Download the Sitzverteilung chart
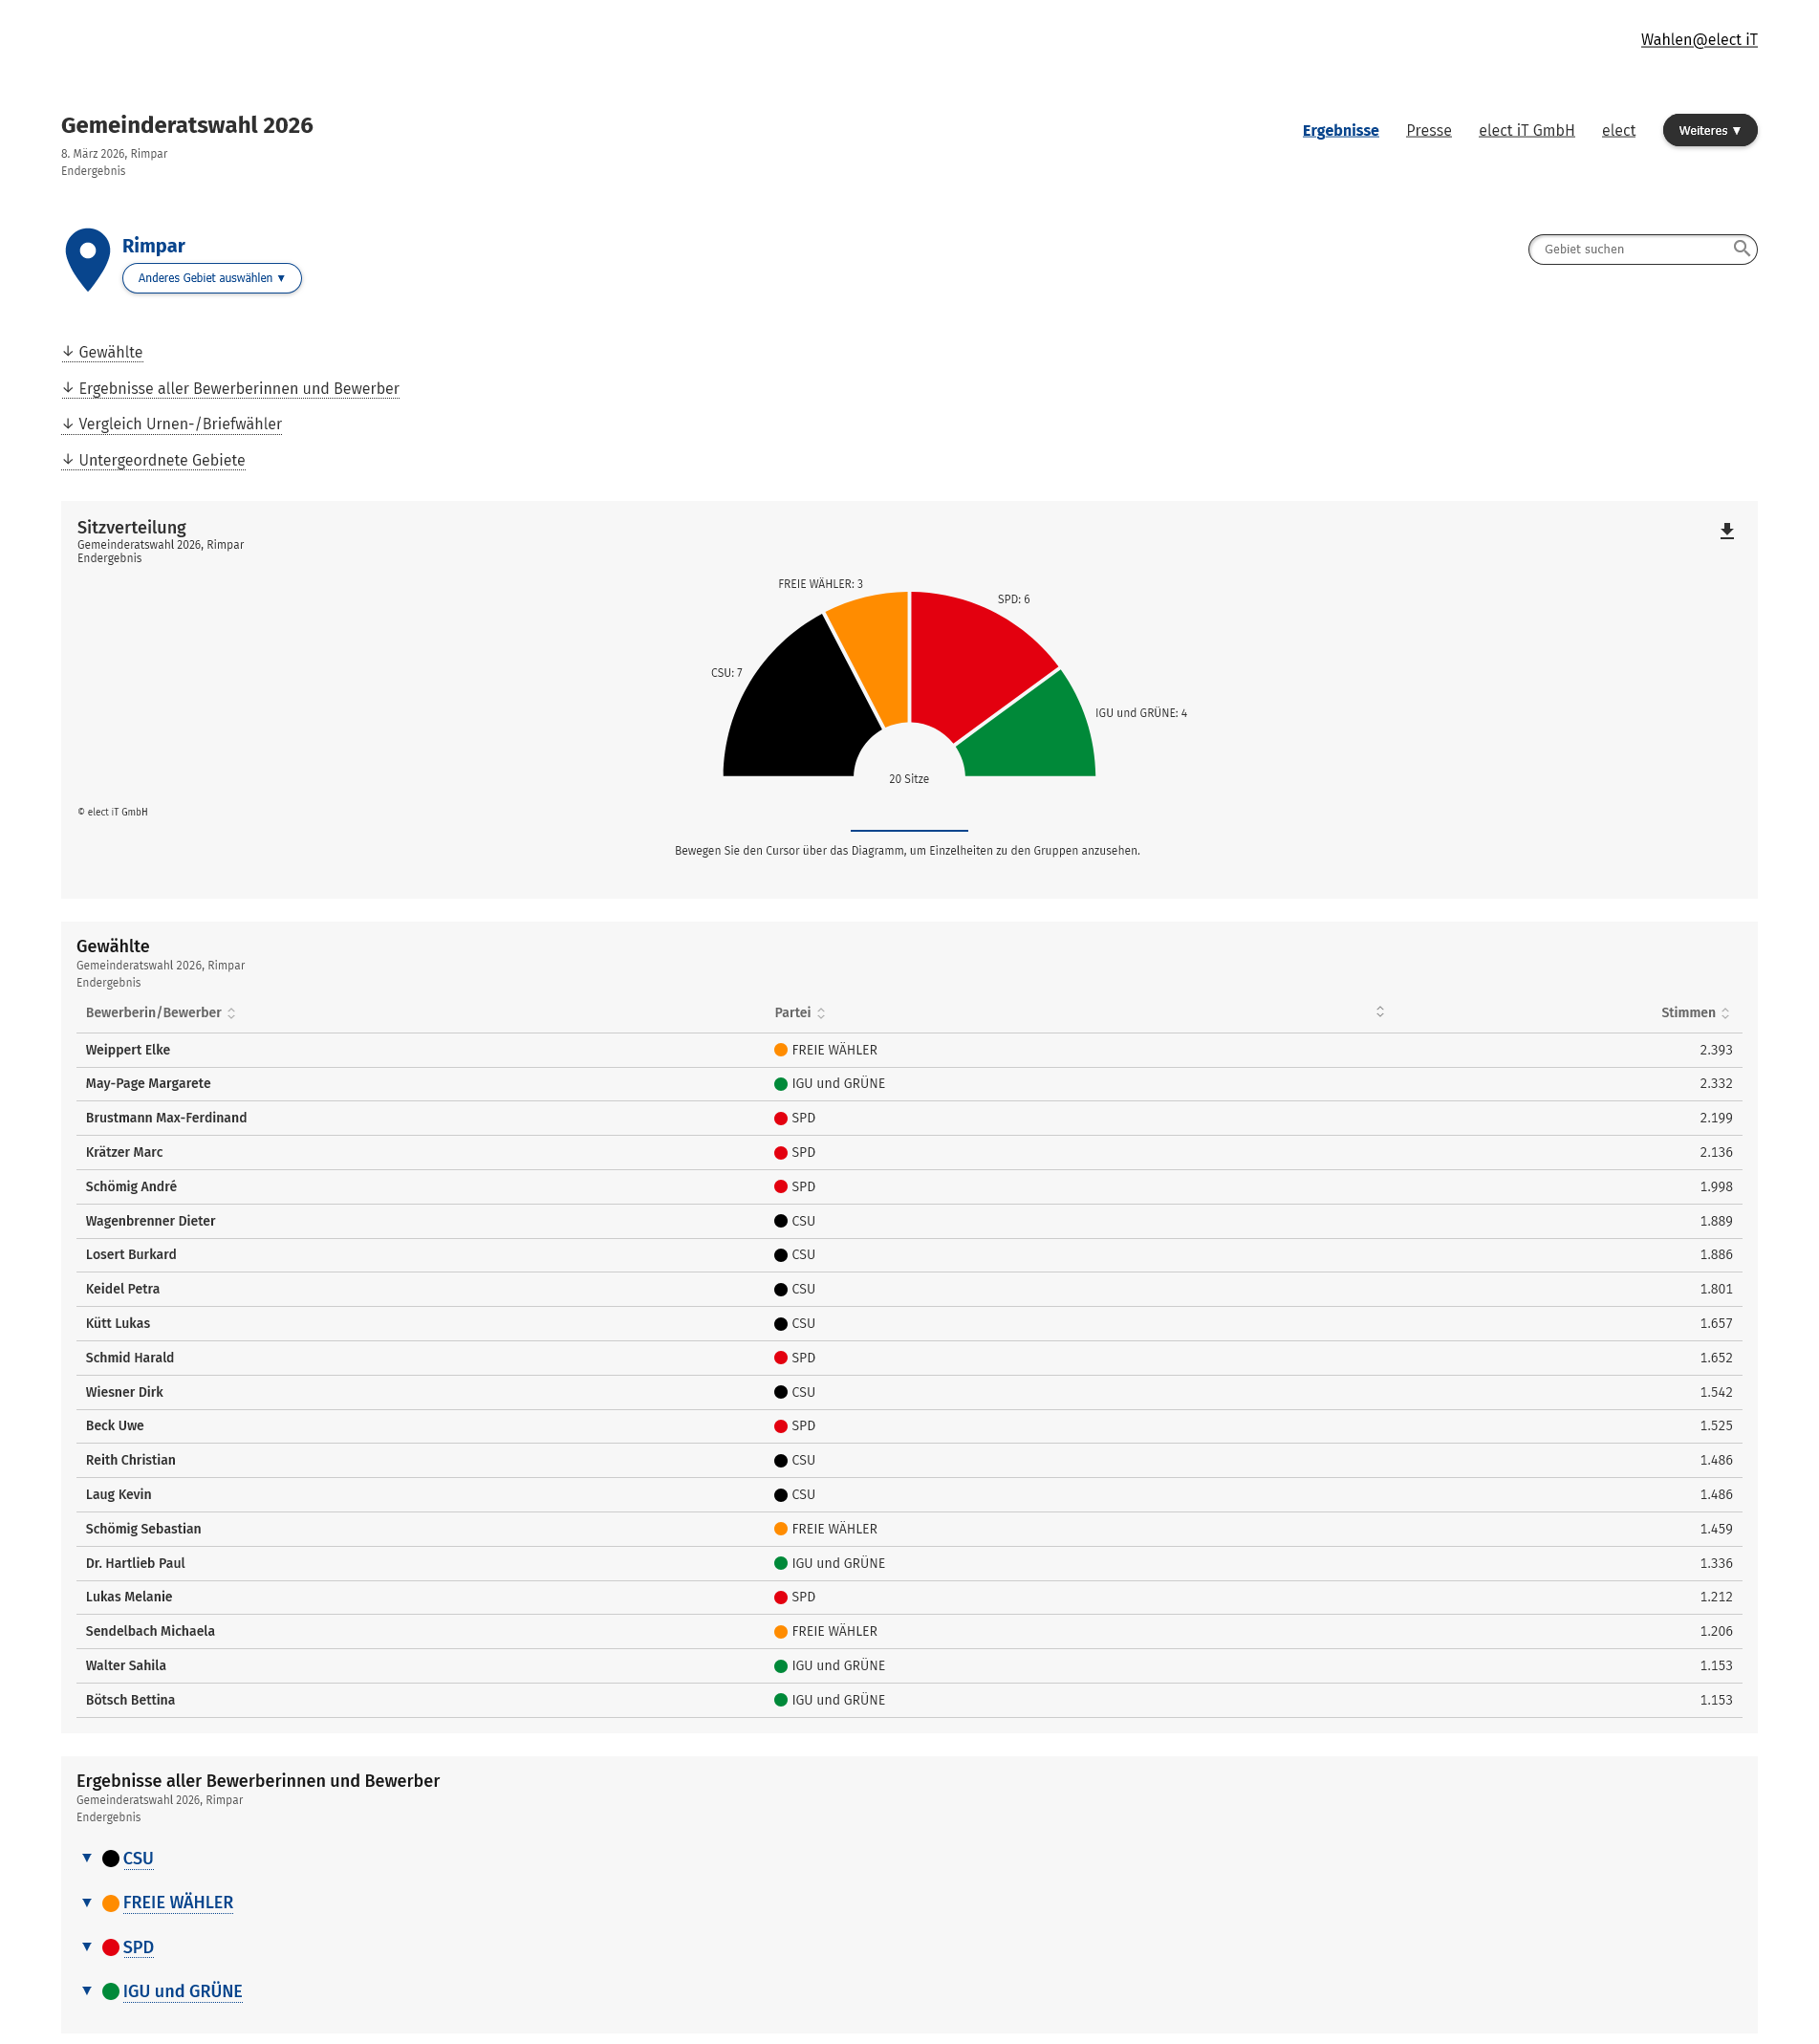This screenshot has height=2044, width=1819. tap(1726, 531)
